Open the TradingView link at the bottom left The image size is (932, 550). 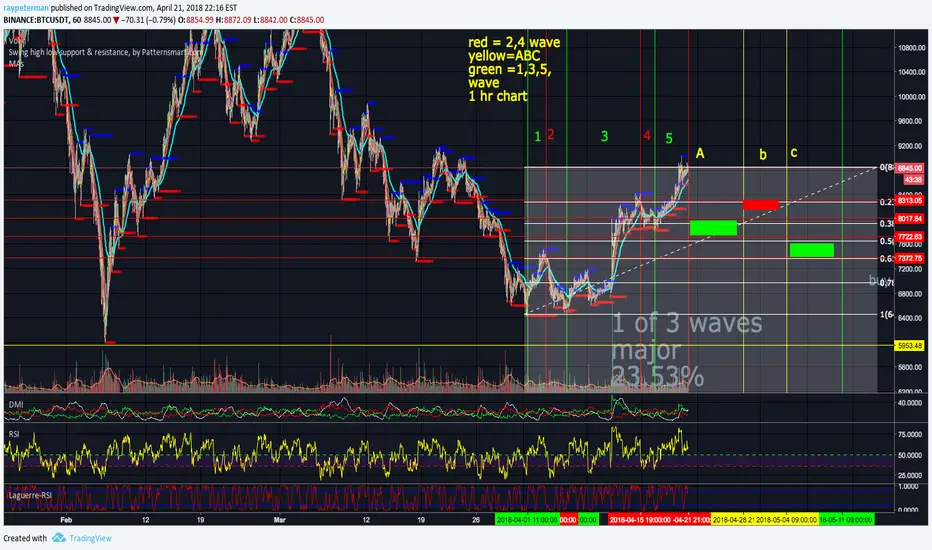click(x=90, y=538)
